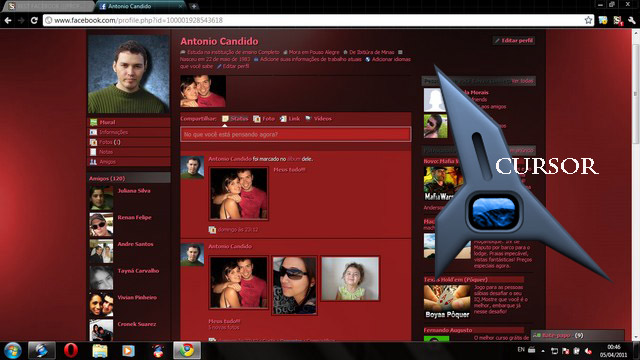Open Renan Felipe's profile link
The height and width of the screenshot is (360, 640).
pyautogui.click(x=134, y=218)
